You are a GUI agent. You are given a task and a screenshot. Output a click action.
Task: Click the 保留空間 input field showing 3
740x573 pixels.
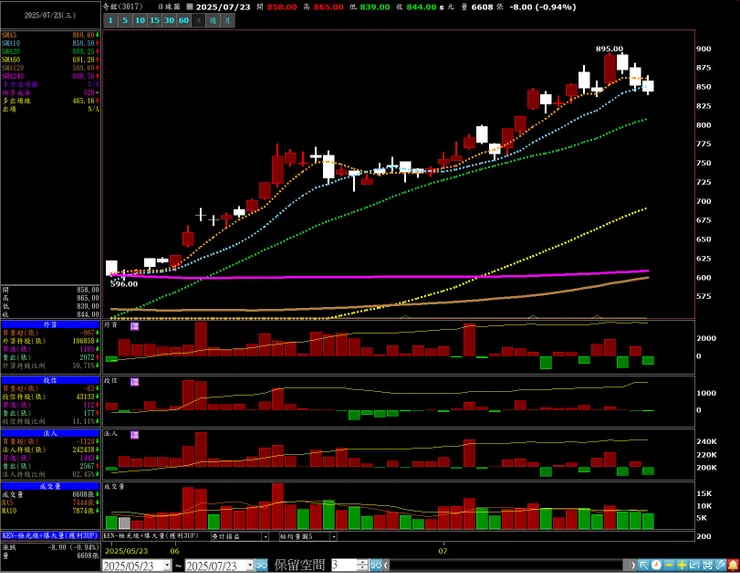click(x=344, y=565)
